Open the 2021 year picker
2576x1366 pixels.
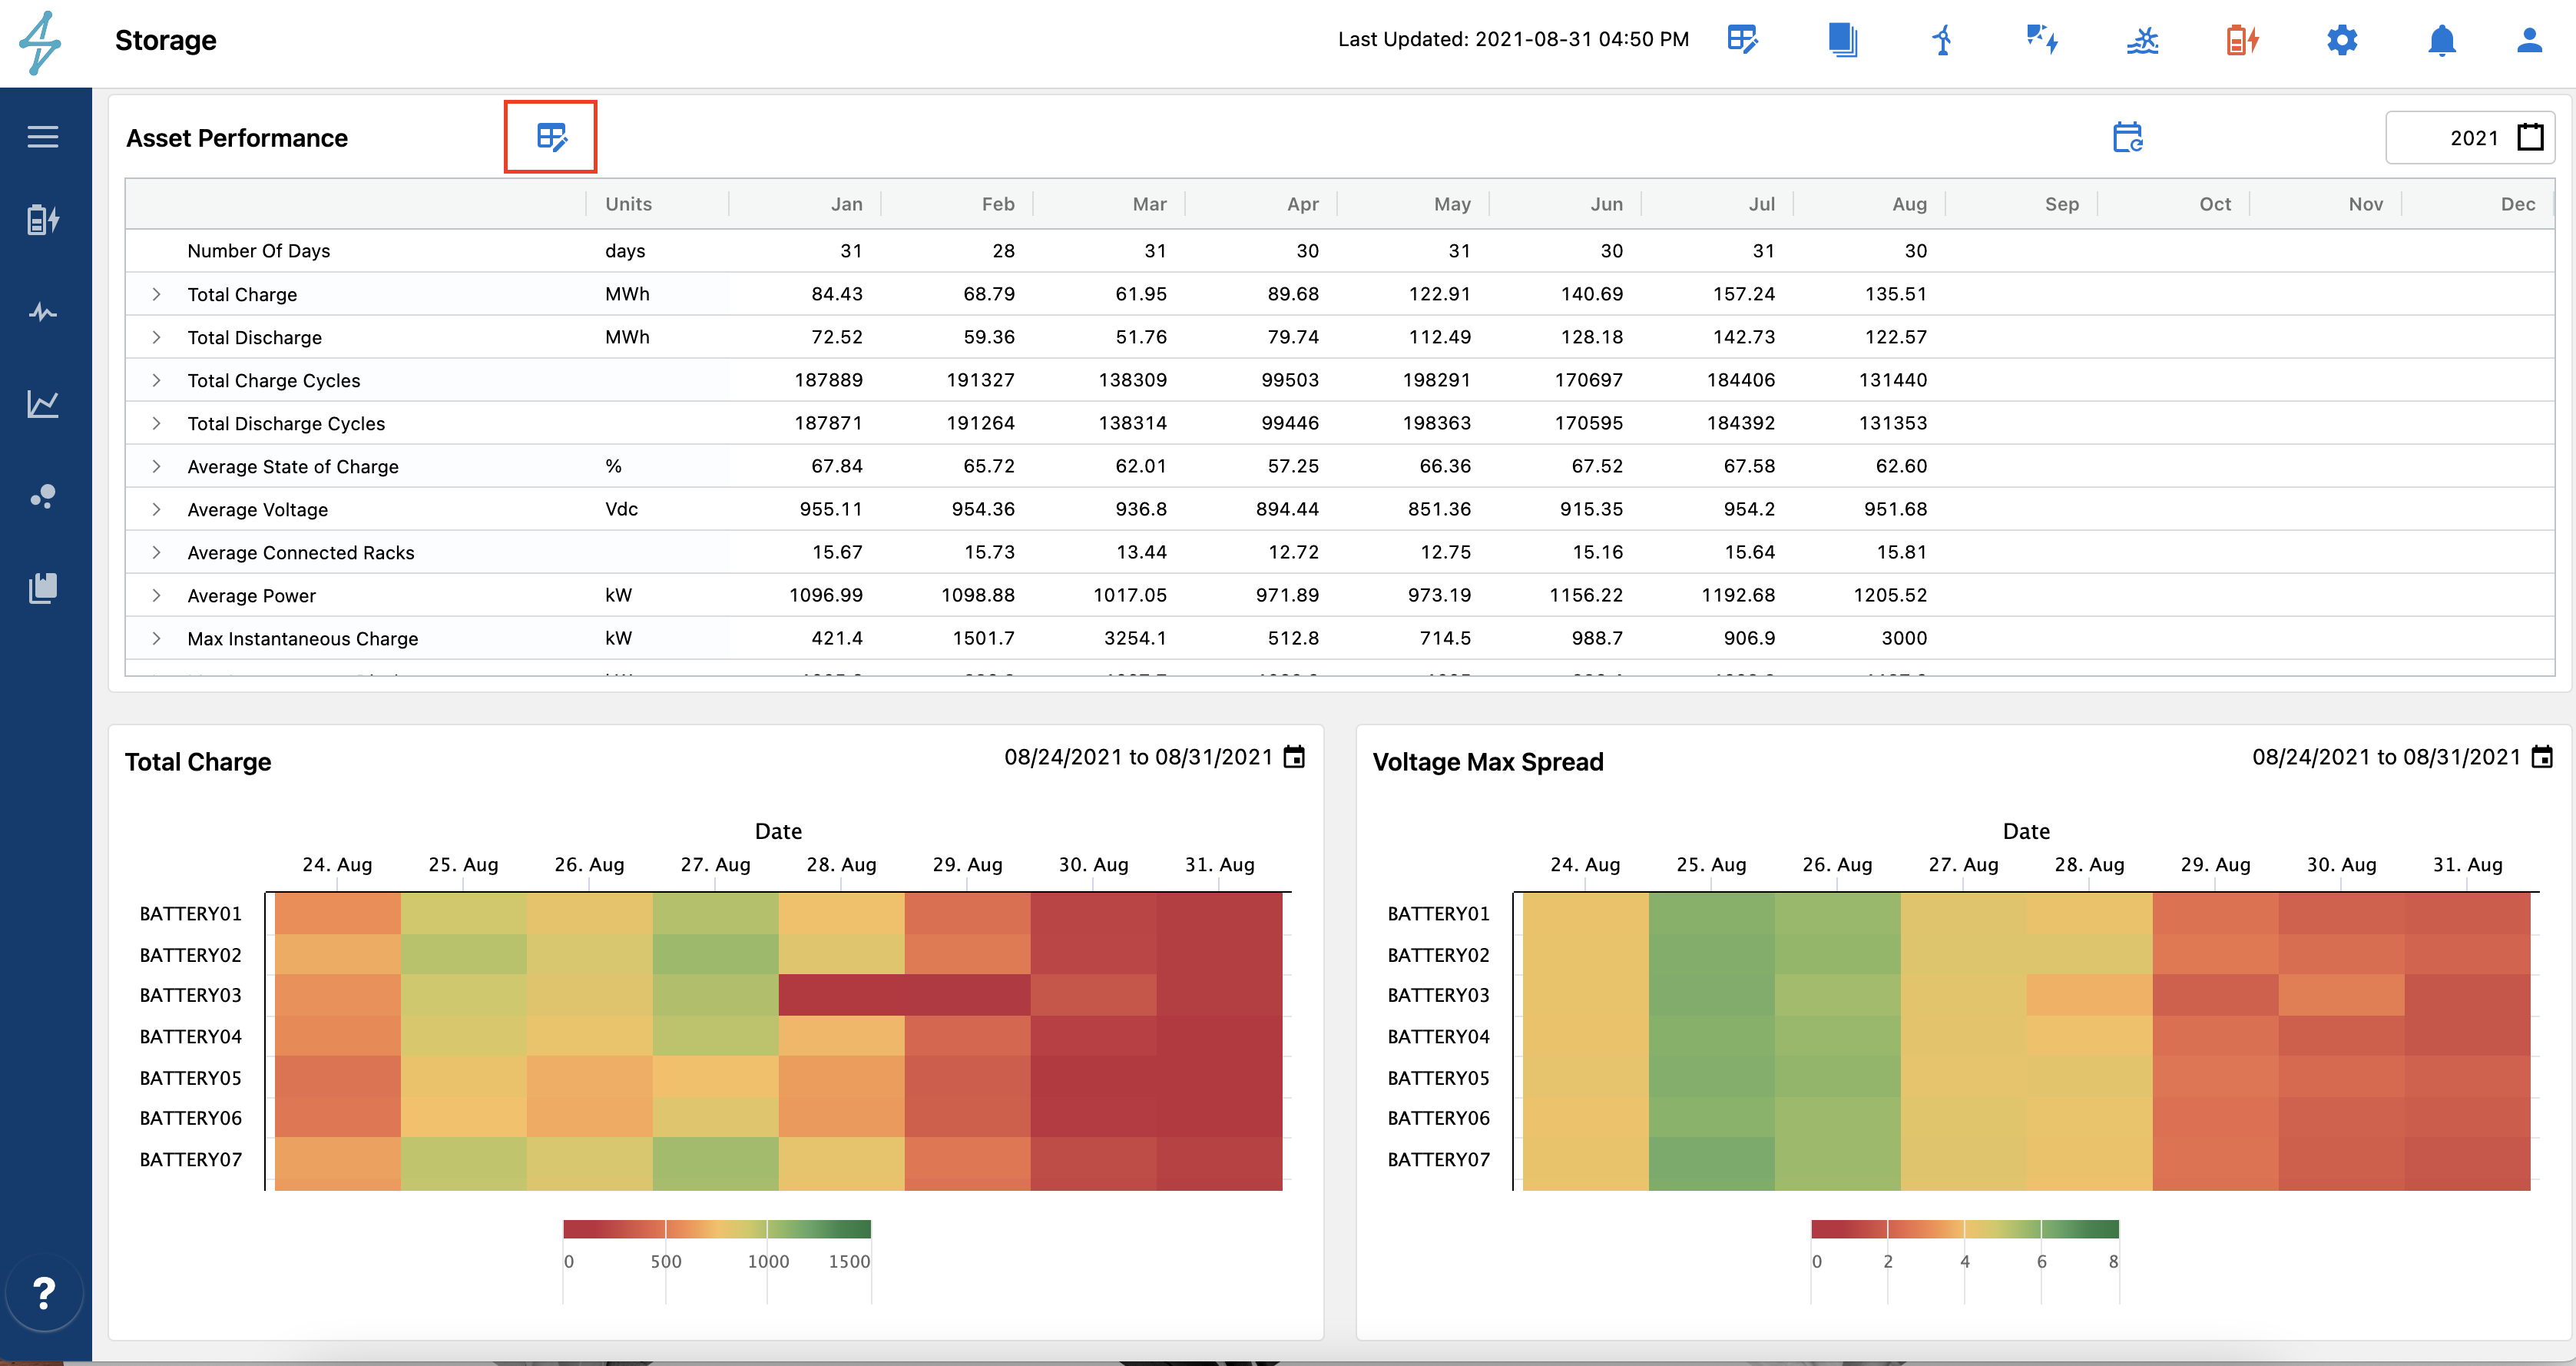coord(2530,137)
